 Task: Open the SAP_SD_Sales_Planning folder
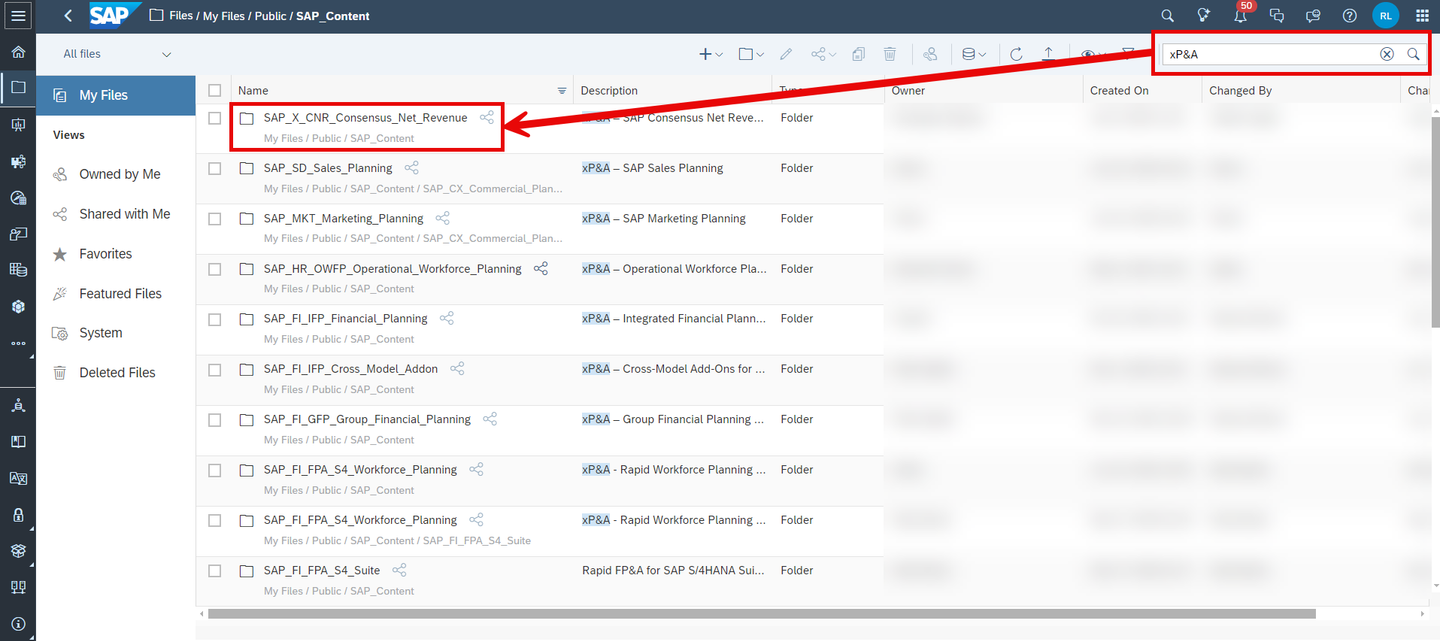click(328, 168)
